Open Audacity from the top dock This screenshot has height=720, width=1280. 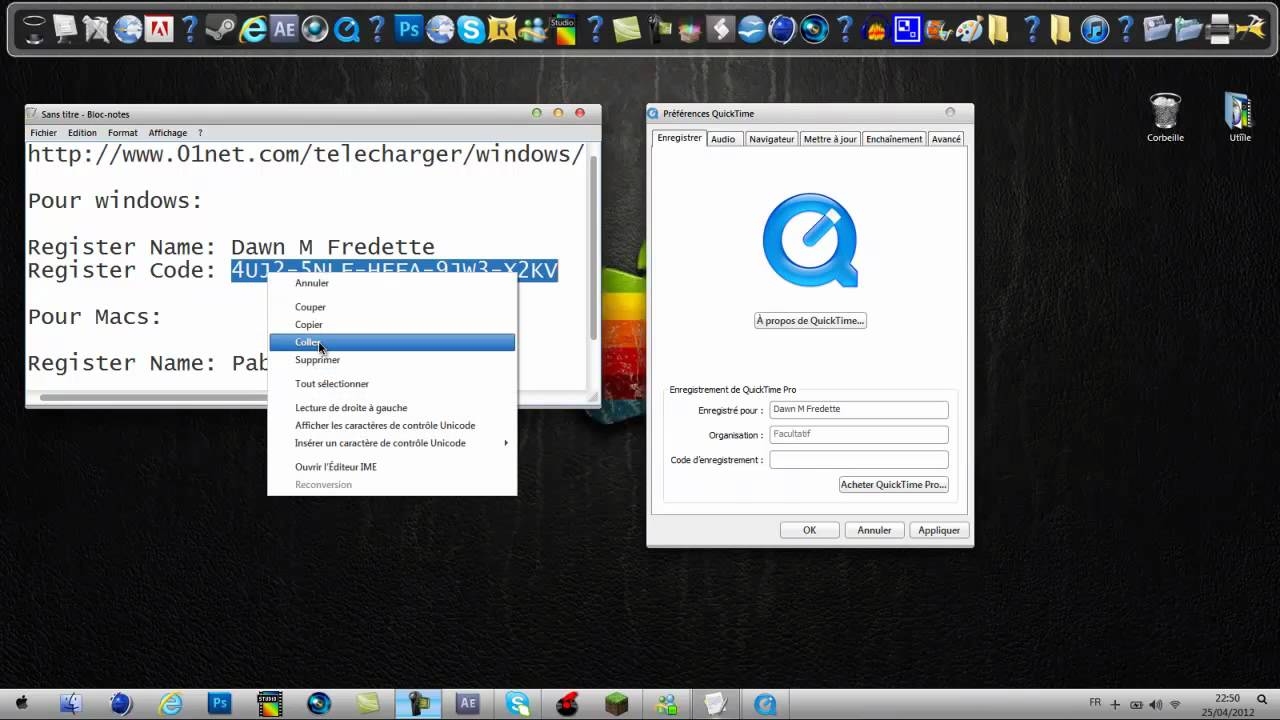875,29
